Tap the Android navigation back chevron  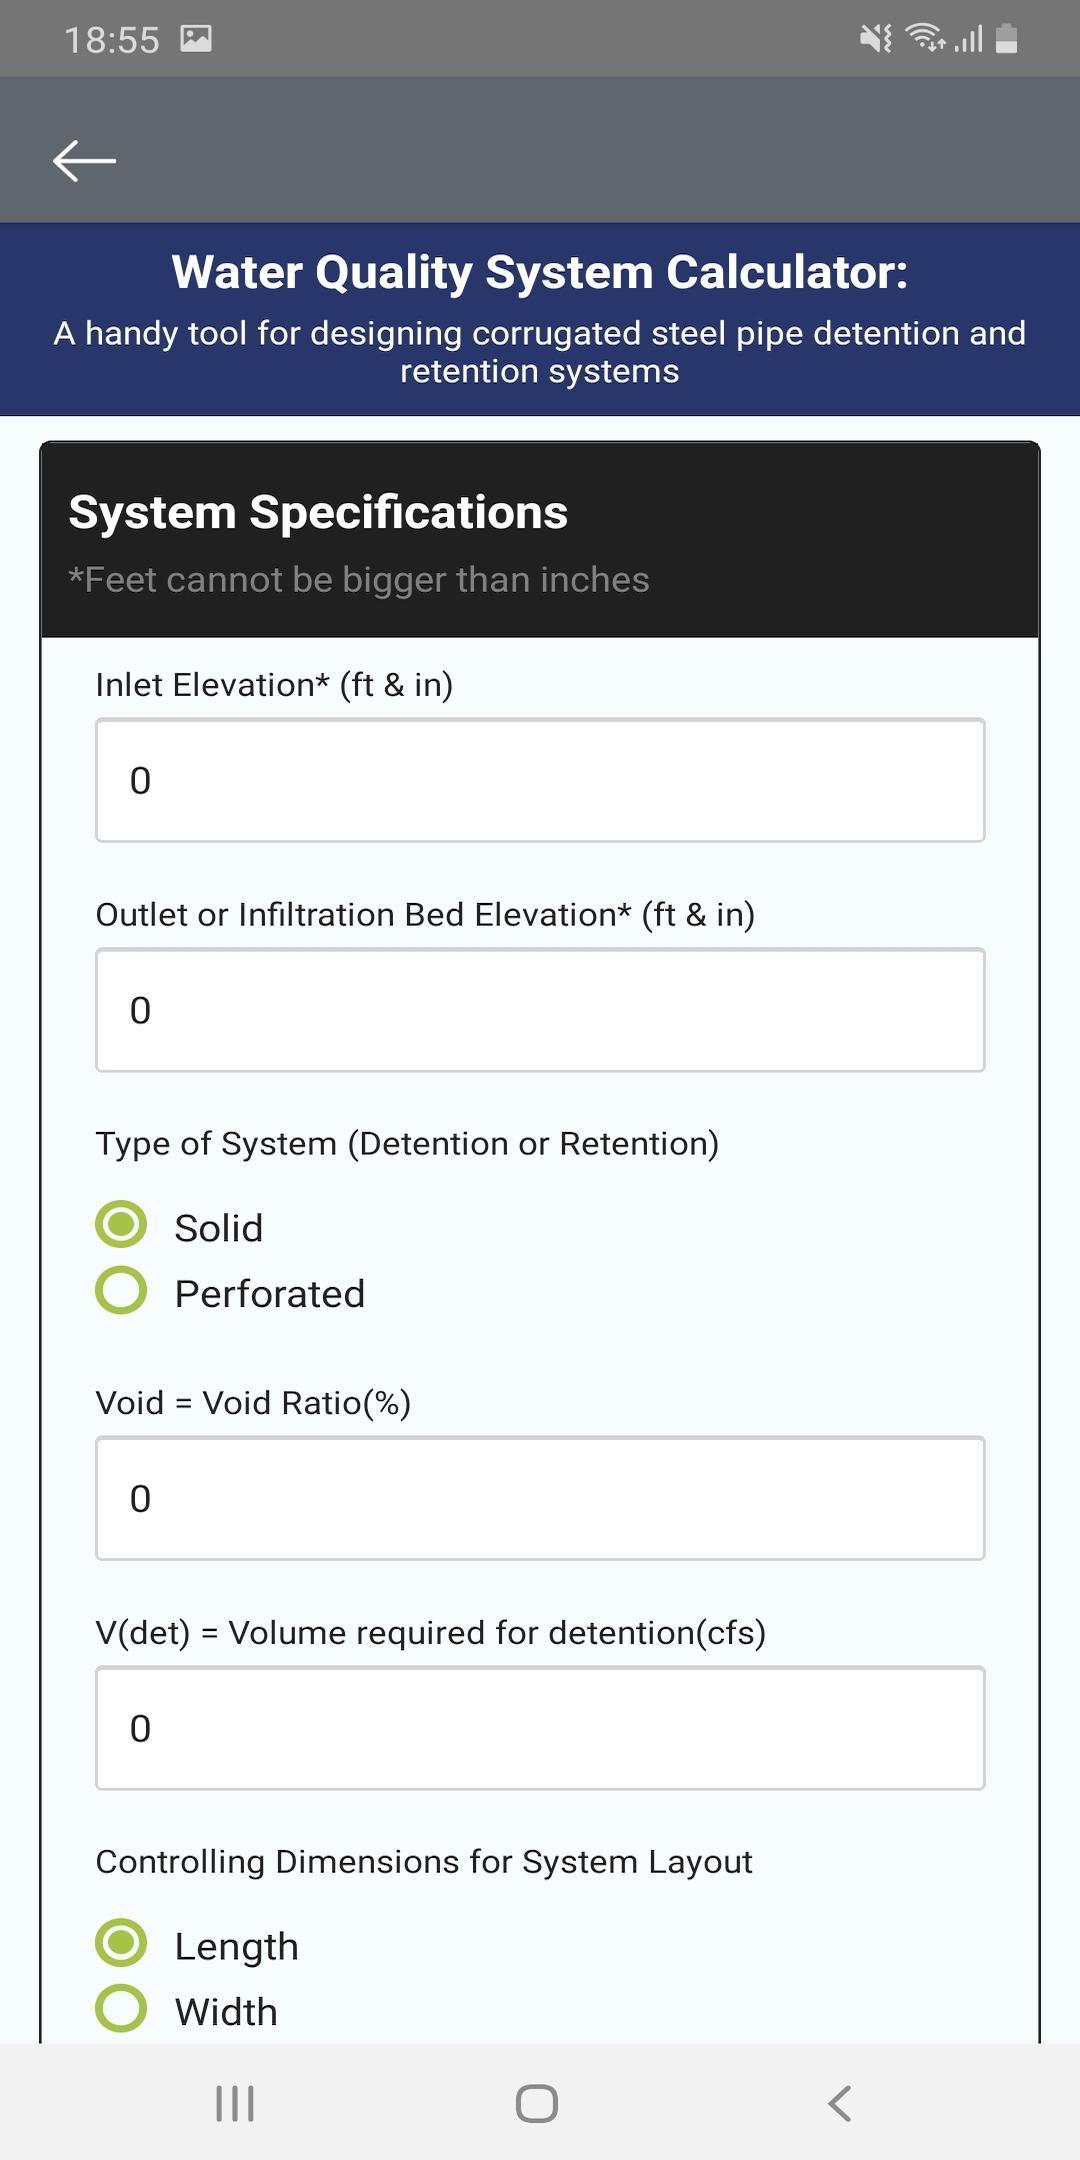(840, 2103)
